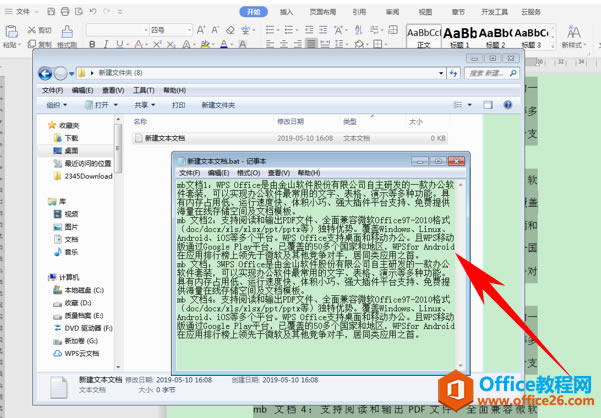Click the Explorer search box
The height and width of the screenshot is (418, 601).
click(x=491, y=73)
